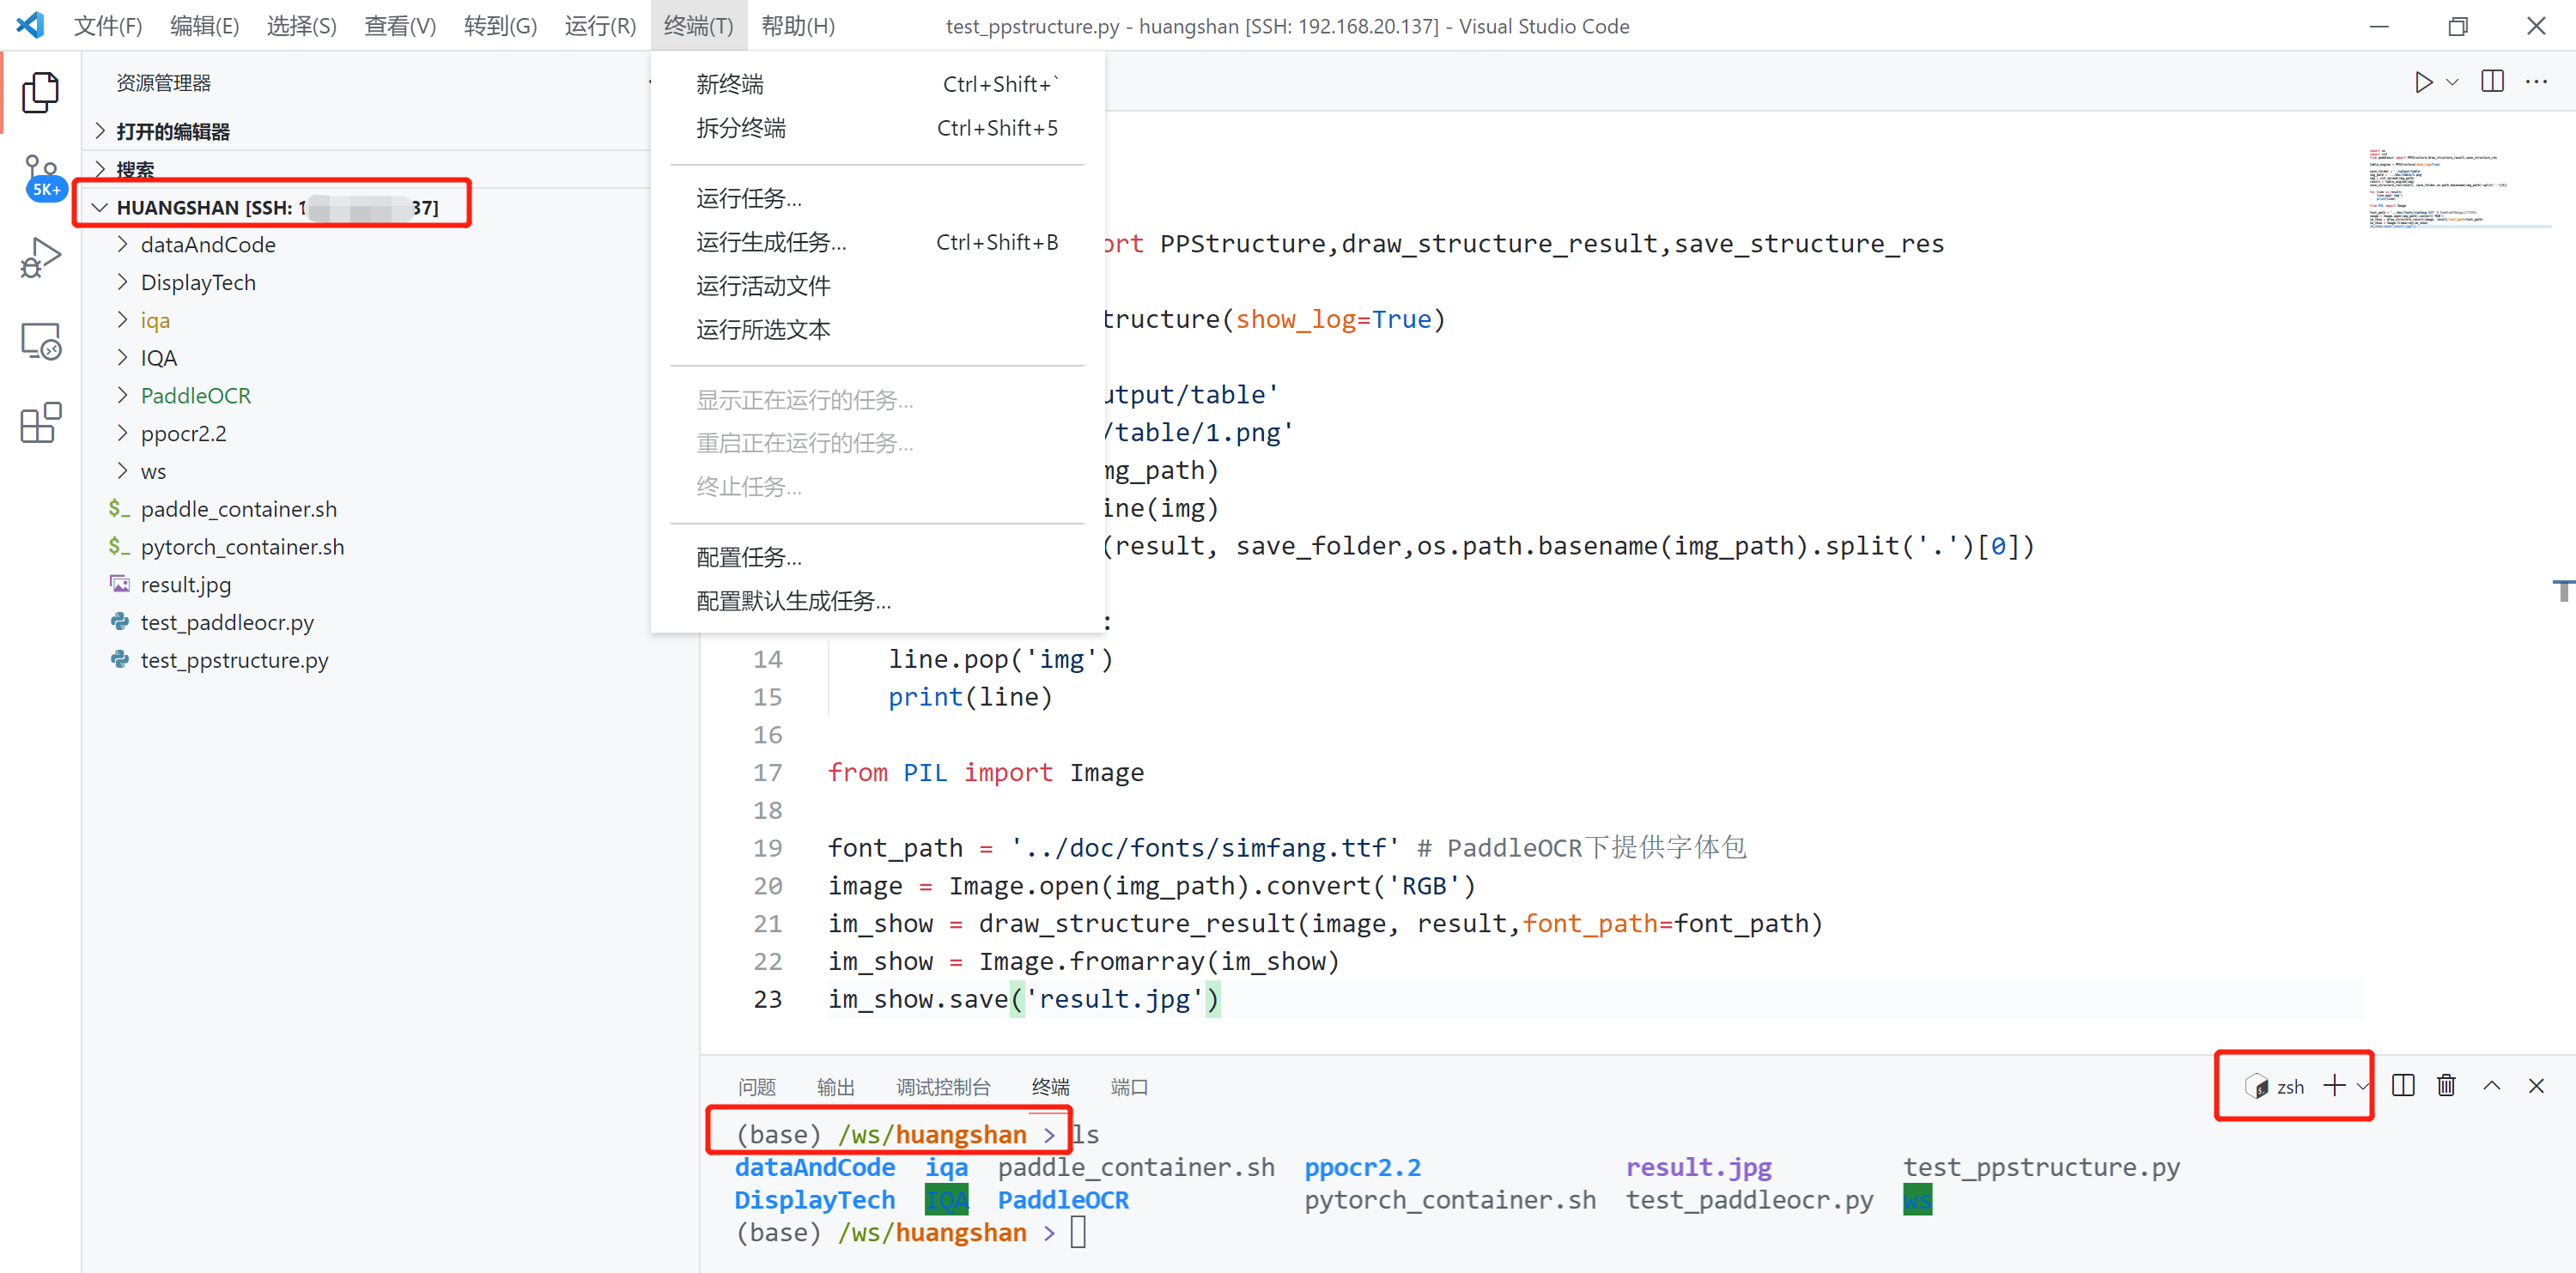The image size is (2576, 1273).
Task: Open Extensions view
Action: [x=40, y=423]
